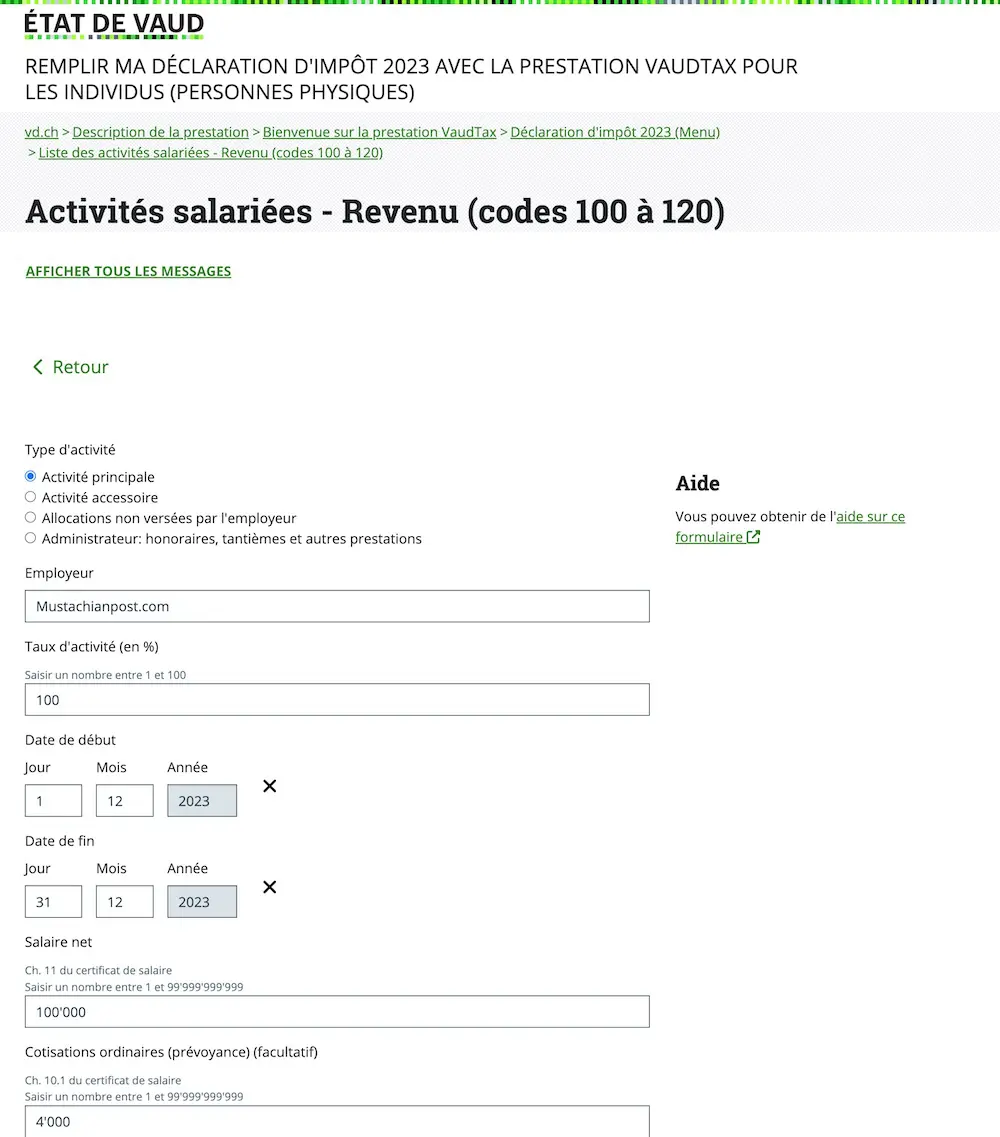Choose Administrateur honoraires, tantièmes option
The width and height of the screenshot is (1000, 1137).
tap(30, 538)
